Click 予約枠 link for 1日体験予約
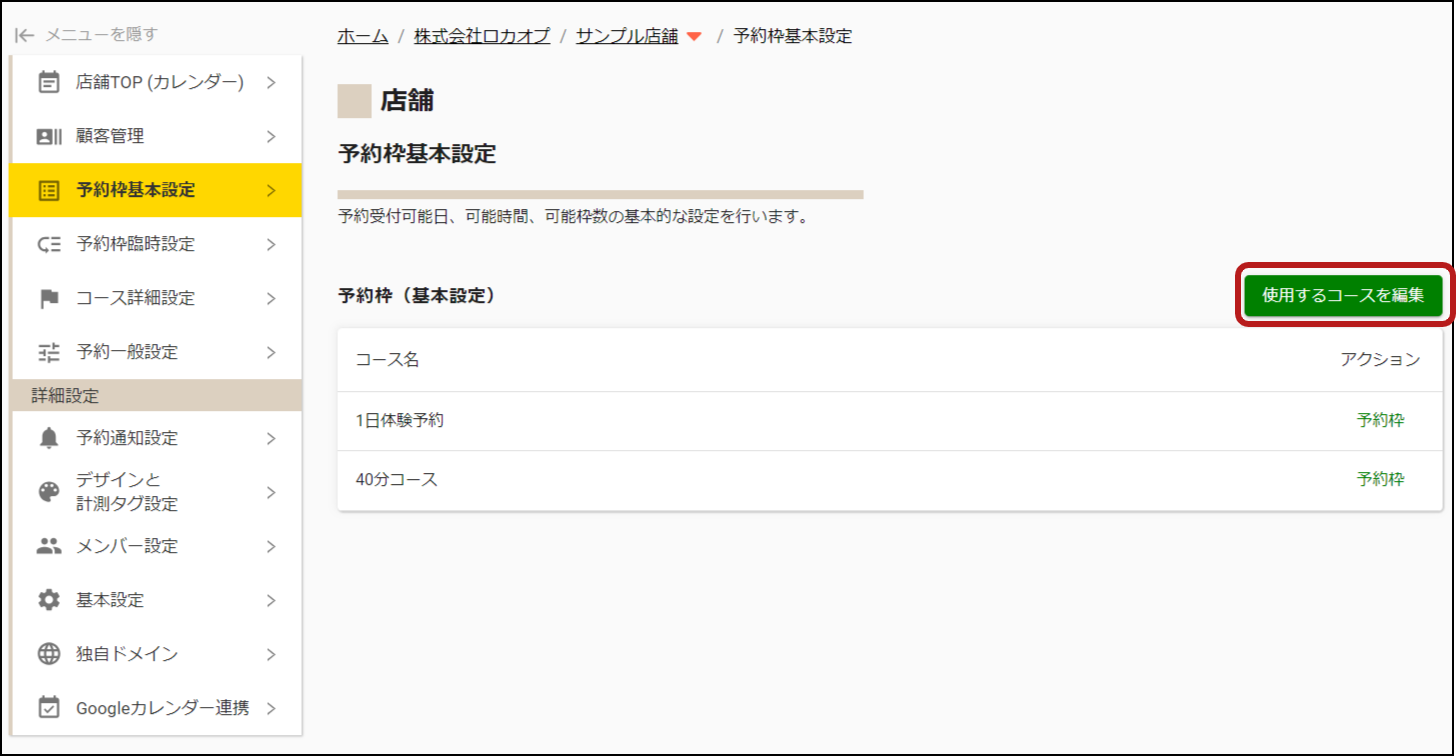This screenshot has width=1456, height=756. coord(1380,420)
